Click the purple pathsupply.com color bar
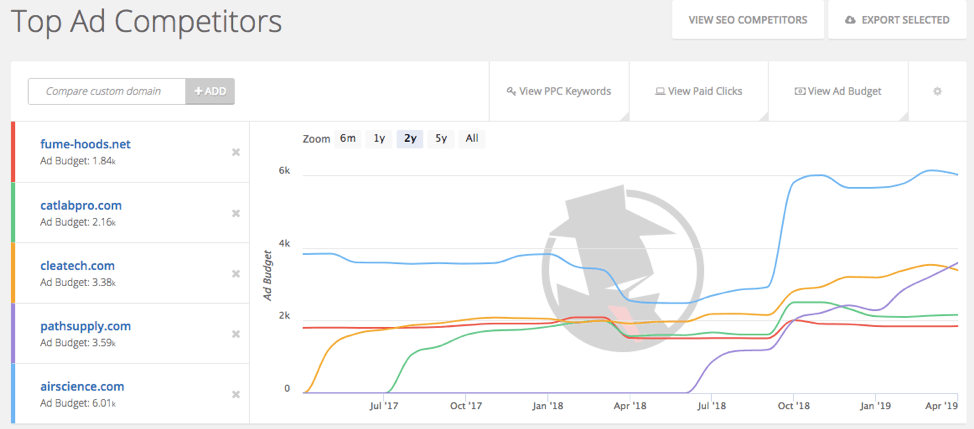 pos(13,333)
